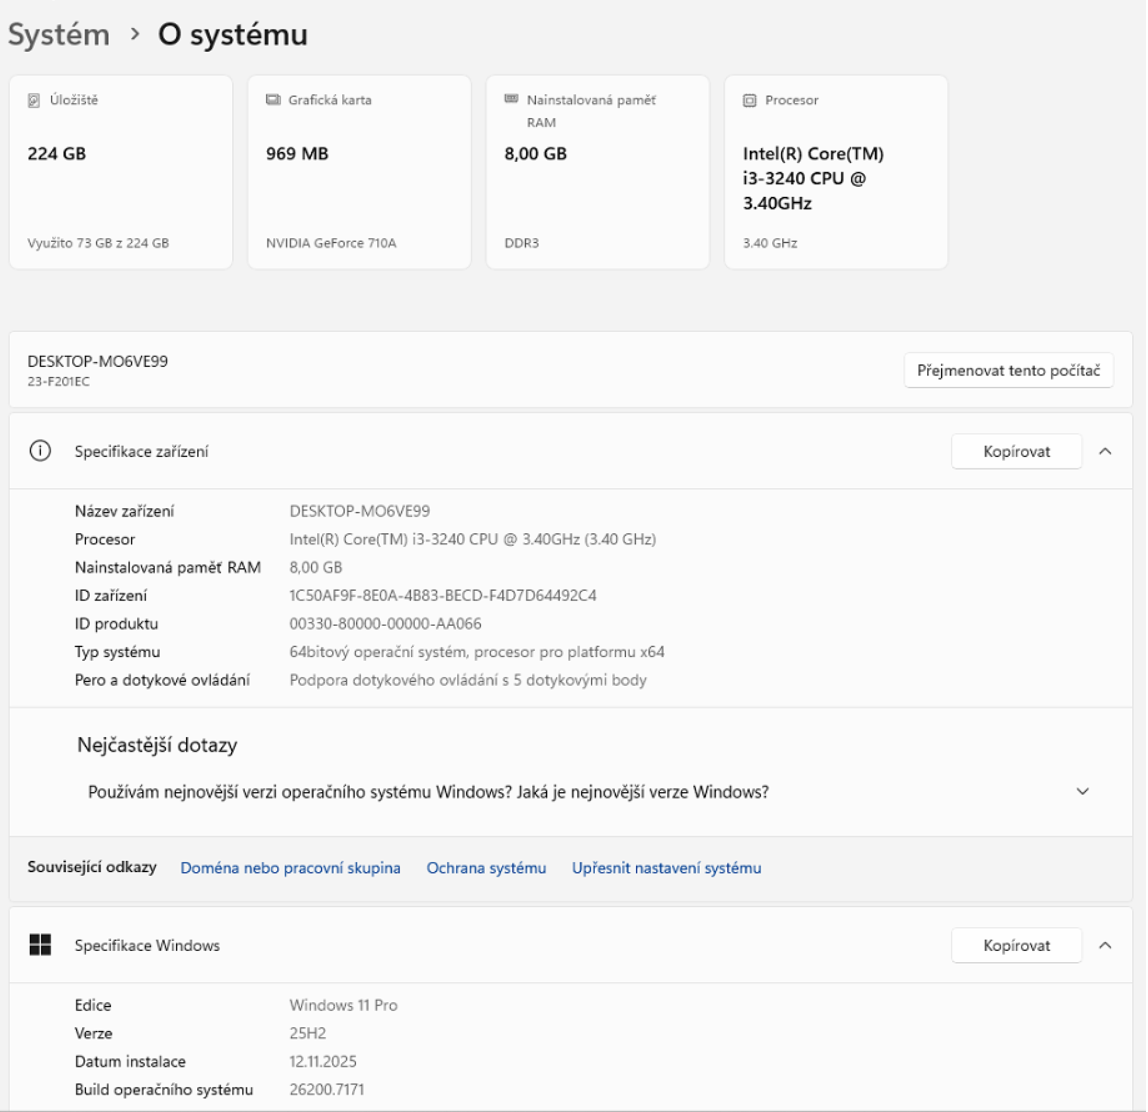
Task: Click the ID zařízení value string
Action: (x=443, y=596)
